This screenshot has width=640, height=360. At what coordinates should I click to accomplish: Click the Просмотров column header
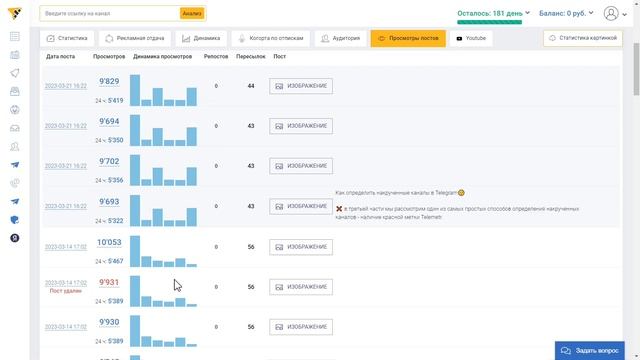(109, 57)
